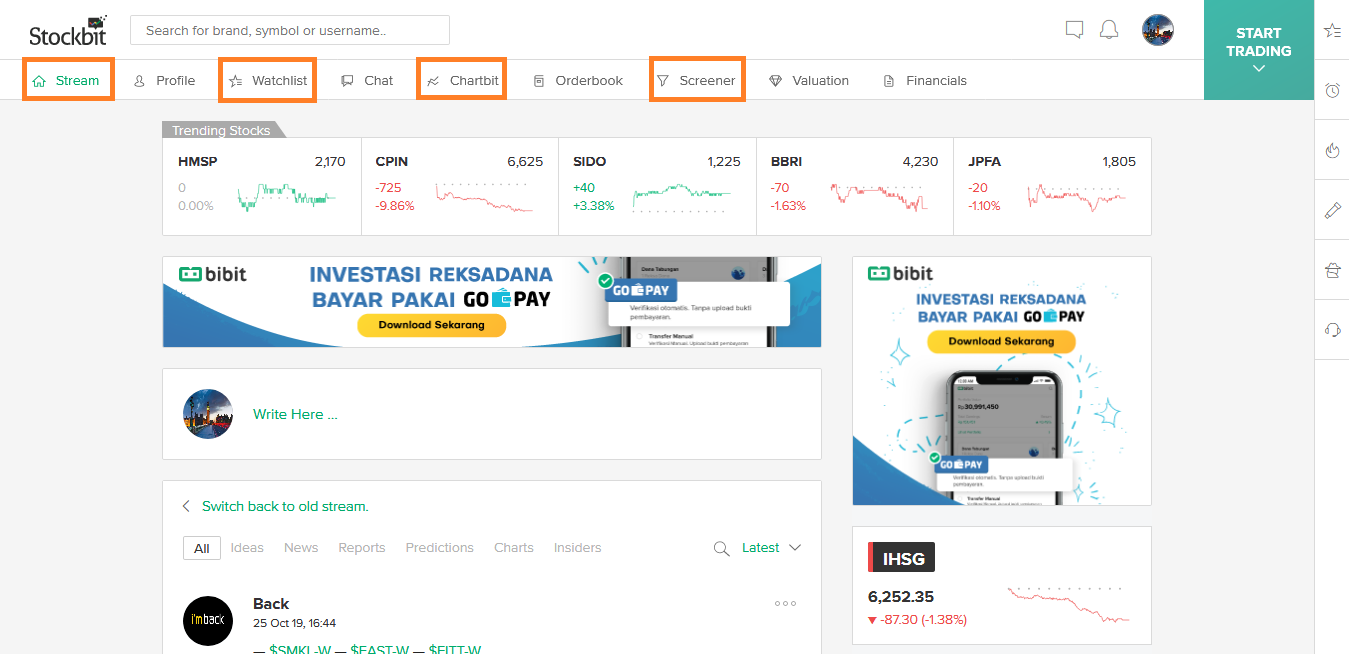Open the headset support icon in right sidebar
Viewport: 1349px width, 654px height.
(x=1332, y=330)
